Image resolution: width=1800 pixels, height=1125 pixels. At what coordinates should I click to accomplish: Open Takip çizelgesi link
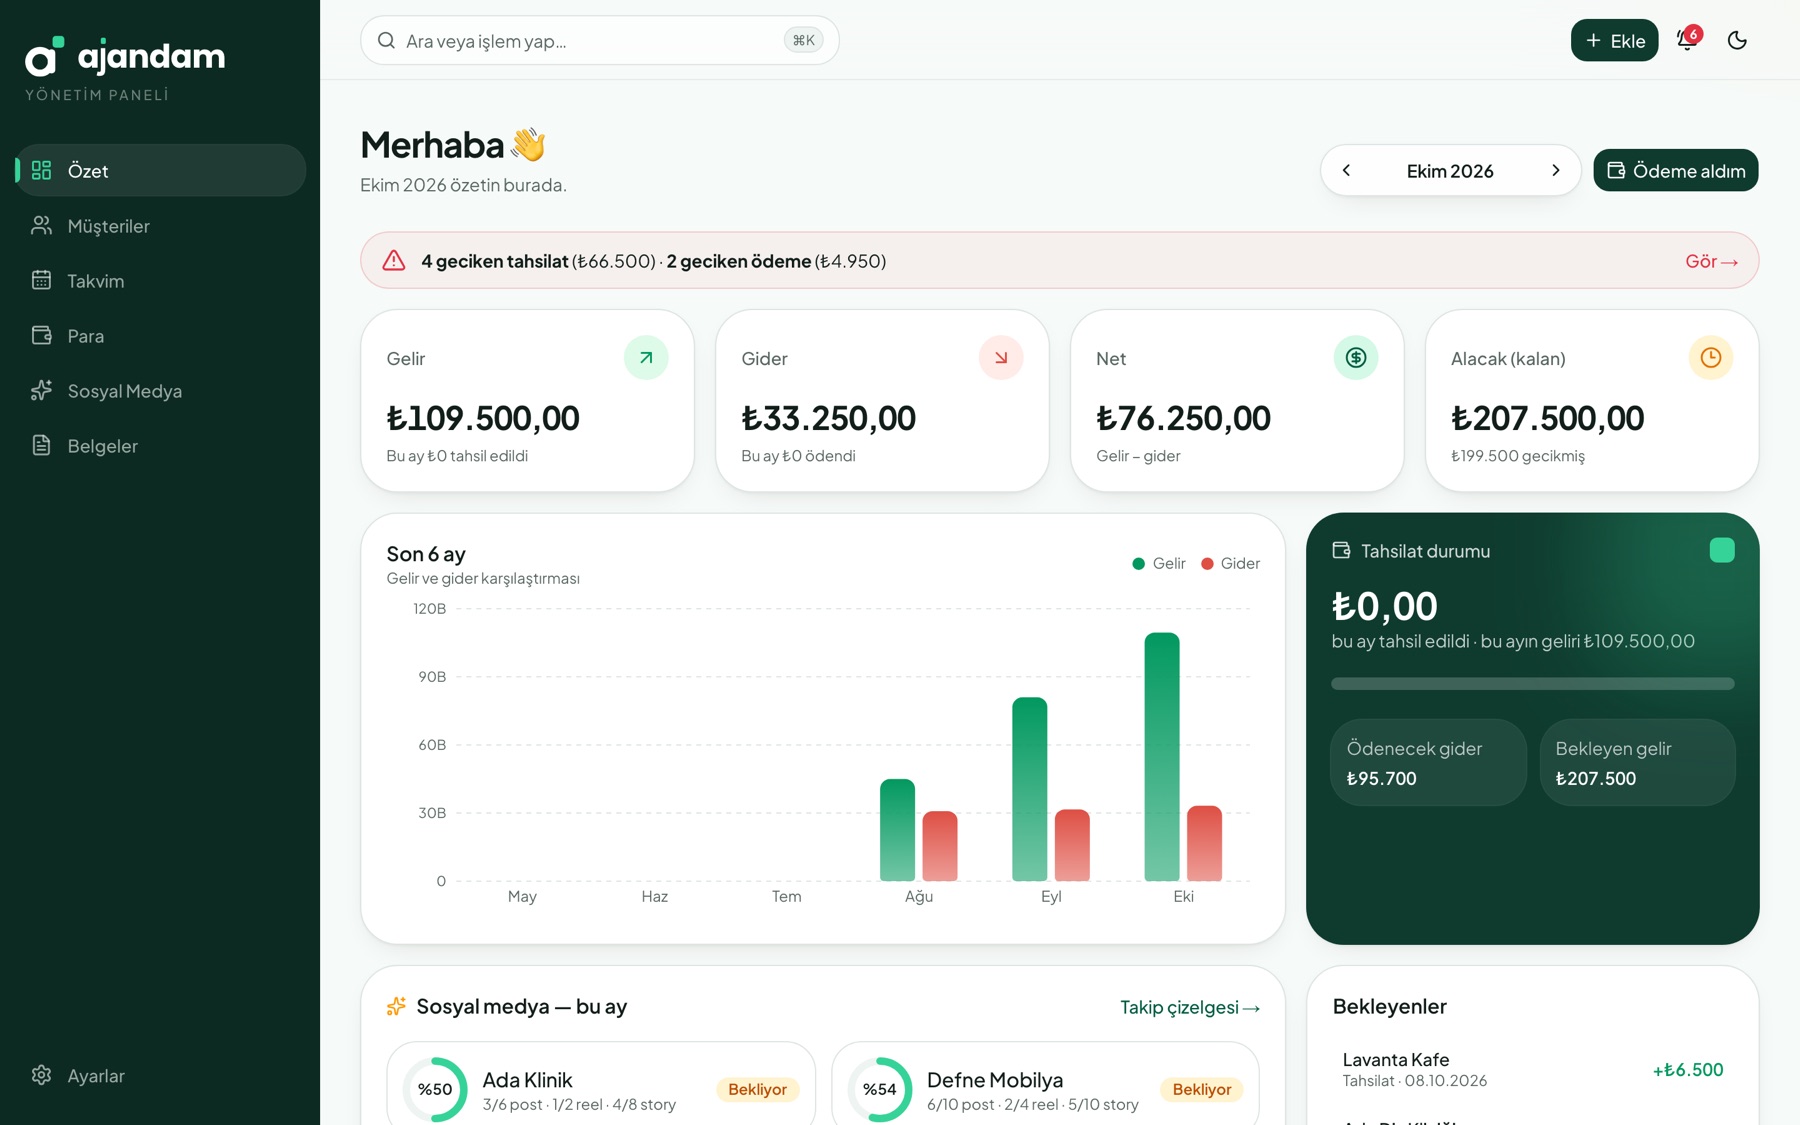(1189, 1007)
